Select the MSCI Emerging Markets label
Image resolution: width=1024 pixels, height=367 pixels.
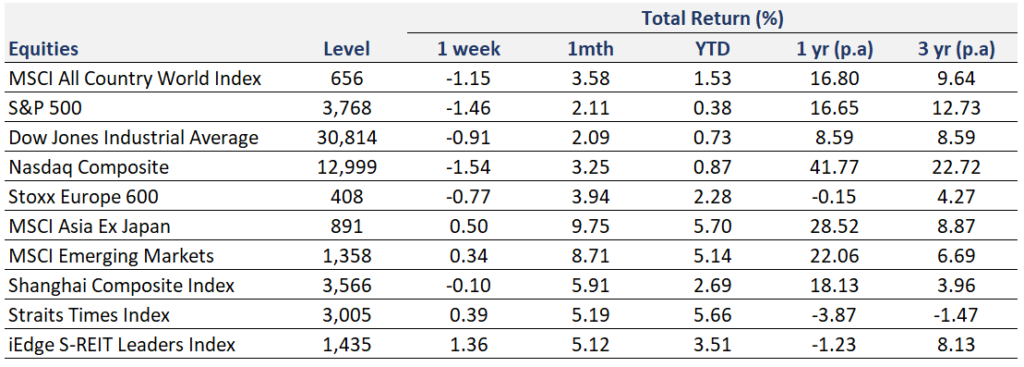click(x=110, y=256)
